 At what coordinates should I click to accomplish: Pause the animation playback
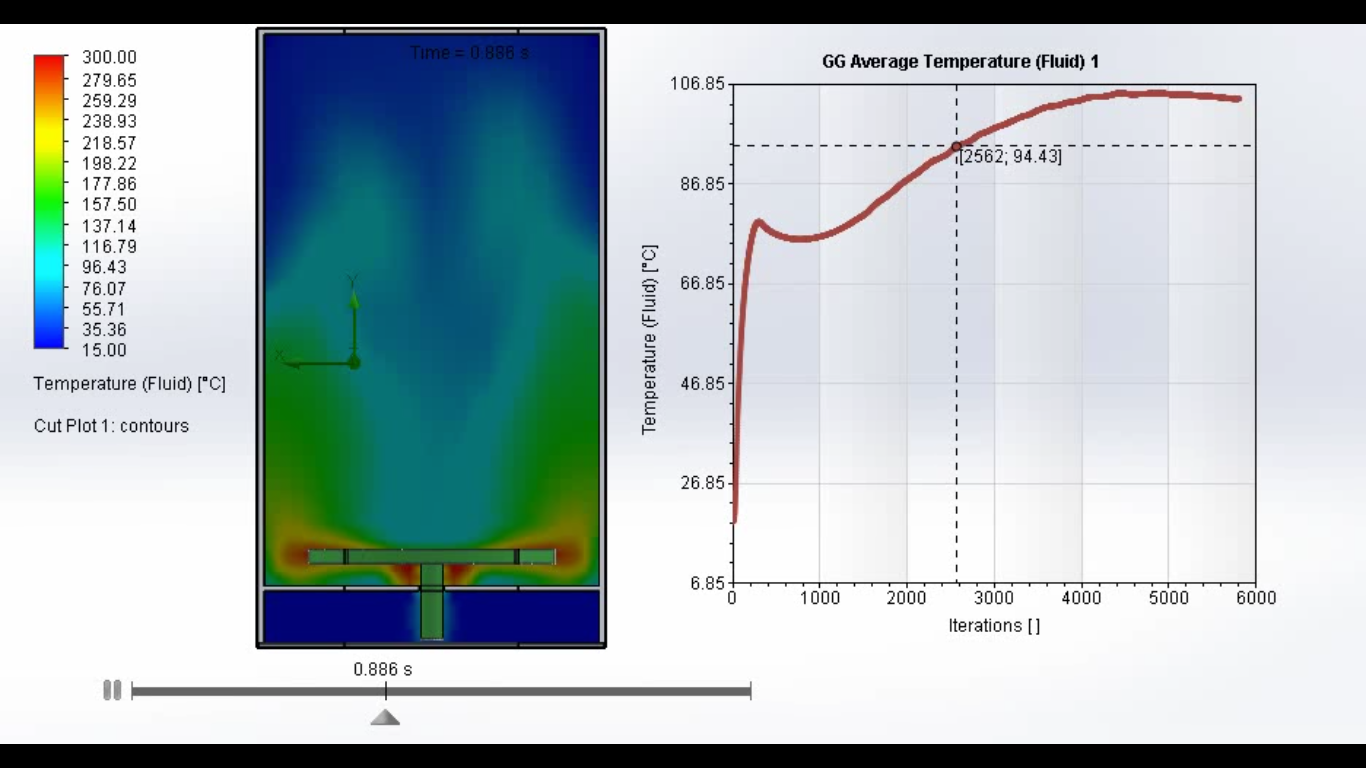(112, 690)
